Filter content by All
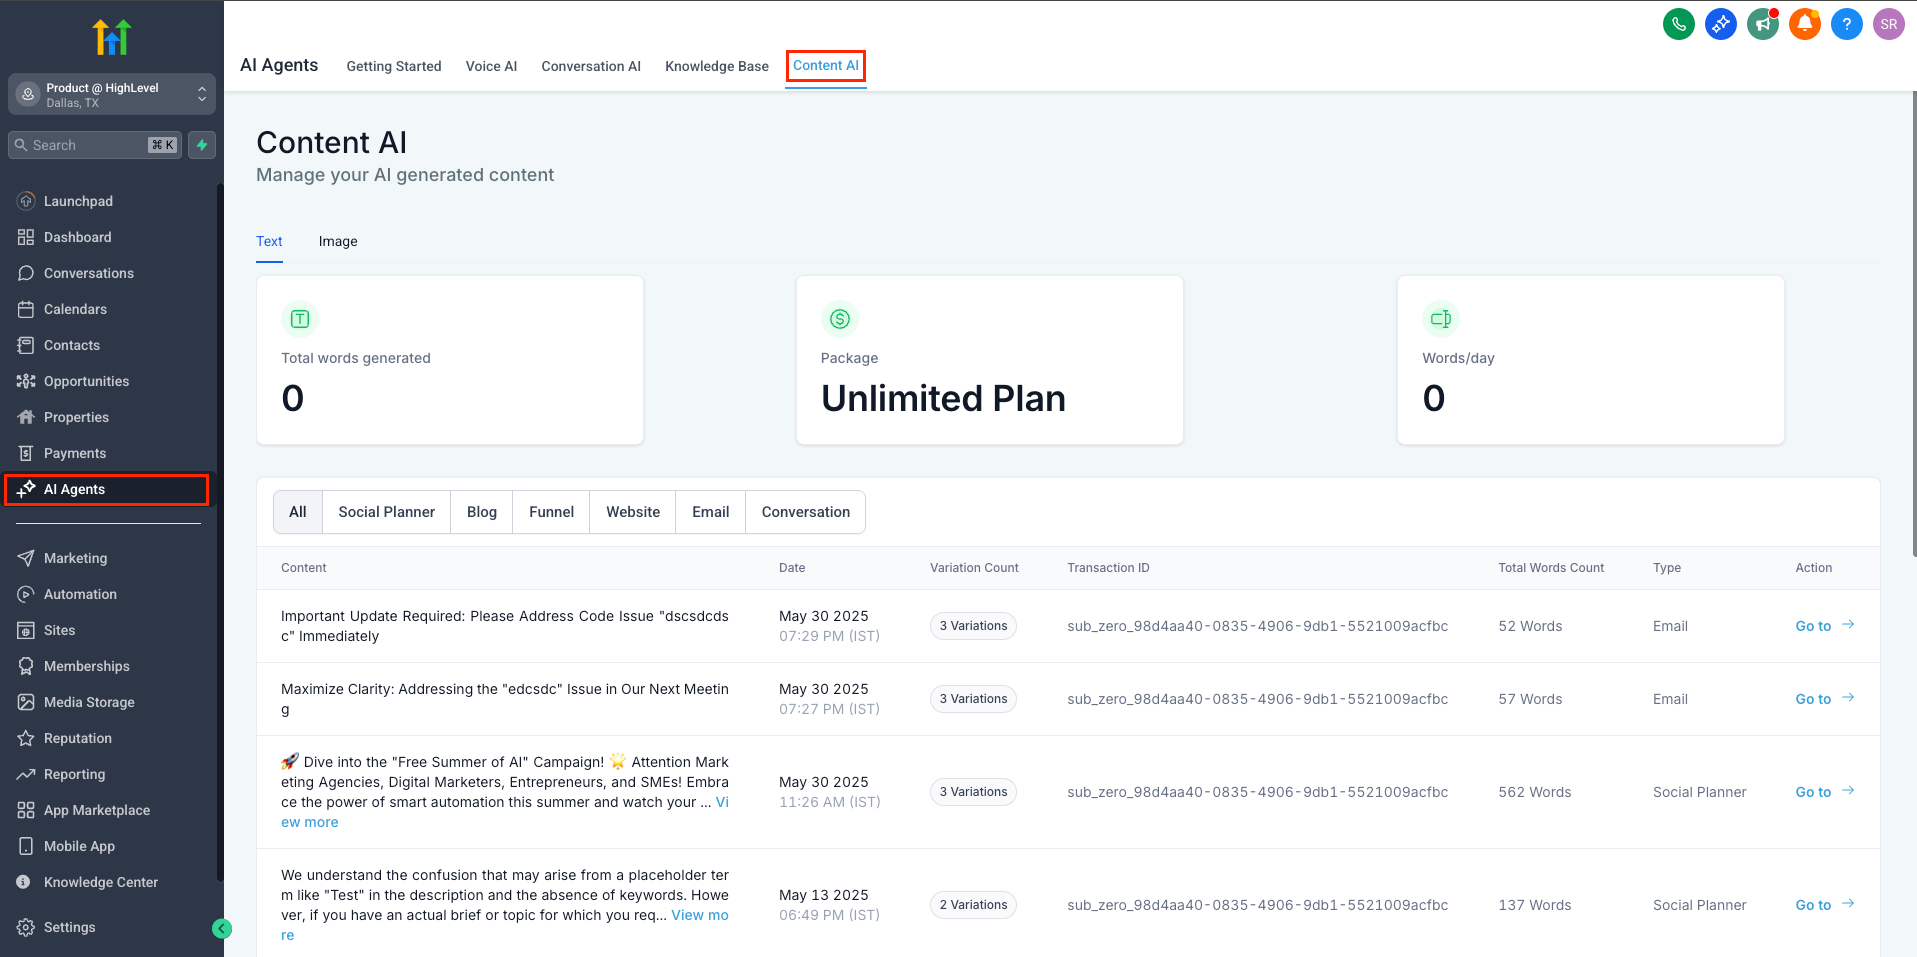The height and width of the screenshot is (957, 1917). pos(298,512)
